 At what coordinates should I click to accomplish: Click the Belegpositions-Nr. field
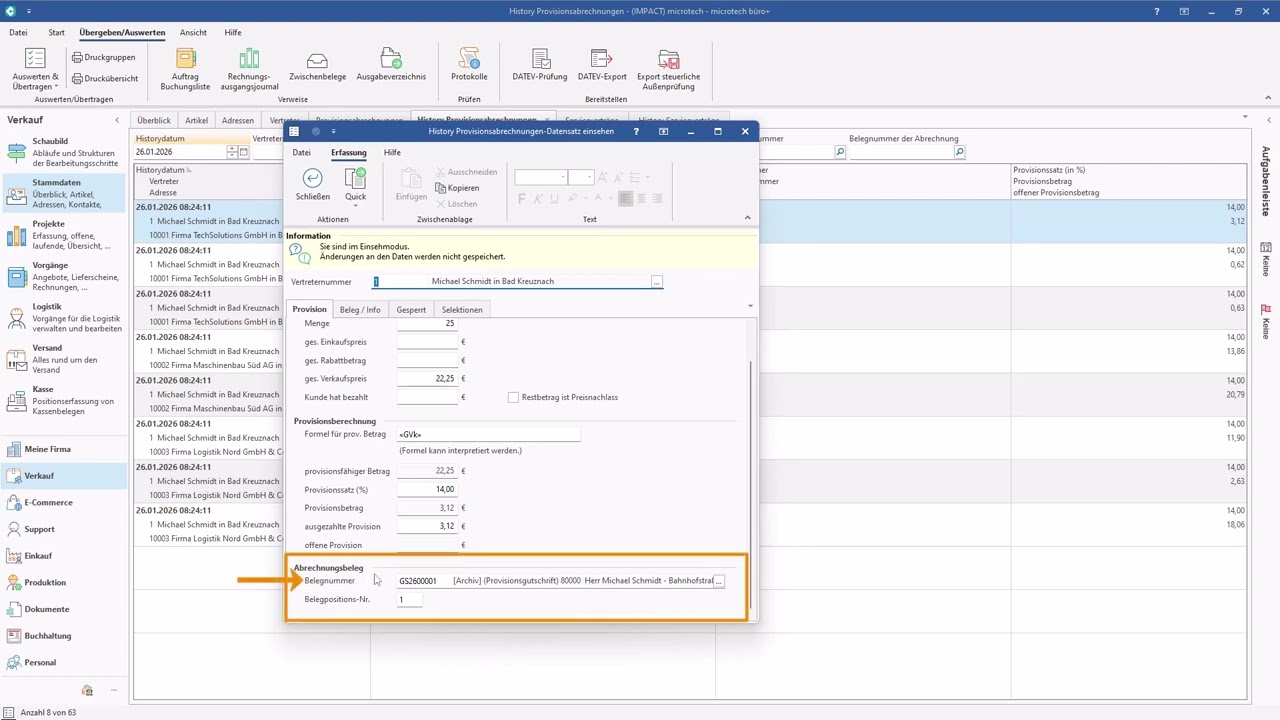click(x=410, y=600)
